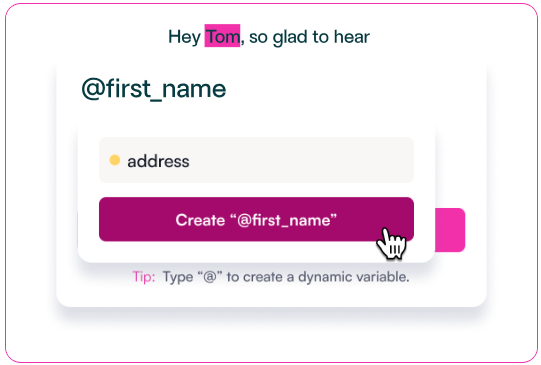Viewport: 541px width, 365px height.
Task: Click the word Create on the magenta button
Action: point(200,220)
